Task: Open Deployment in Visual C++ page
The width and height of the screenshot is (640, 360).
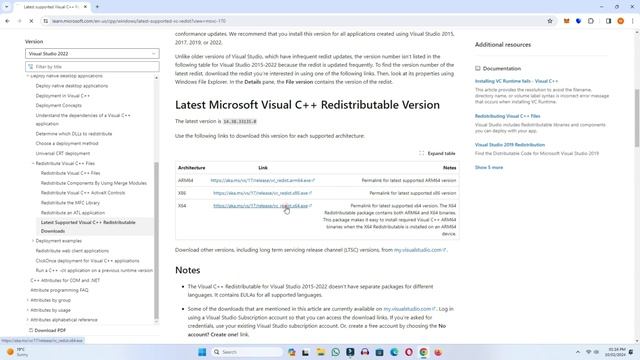Action: [x=63, y=96]
